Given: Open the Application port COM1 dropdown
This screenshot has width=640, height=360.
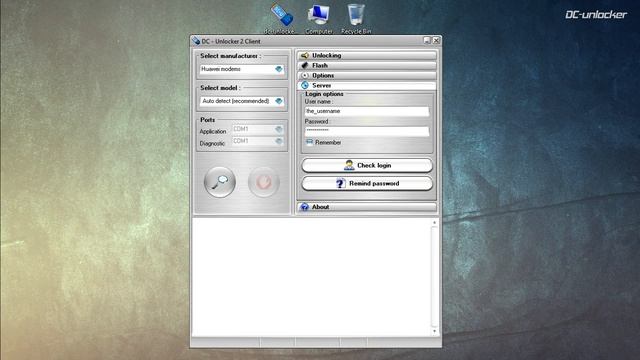Looking at the screenshot, I should pyautogui.click(x=258, y=129).
